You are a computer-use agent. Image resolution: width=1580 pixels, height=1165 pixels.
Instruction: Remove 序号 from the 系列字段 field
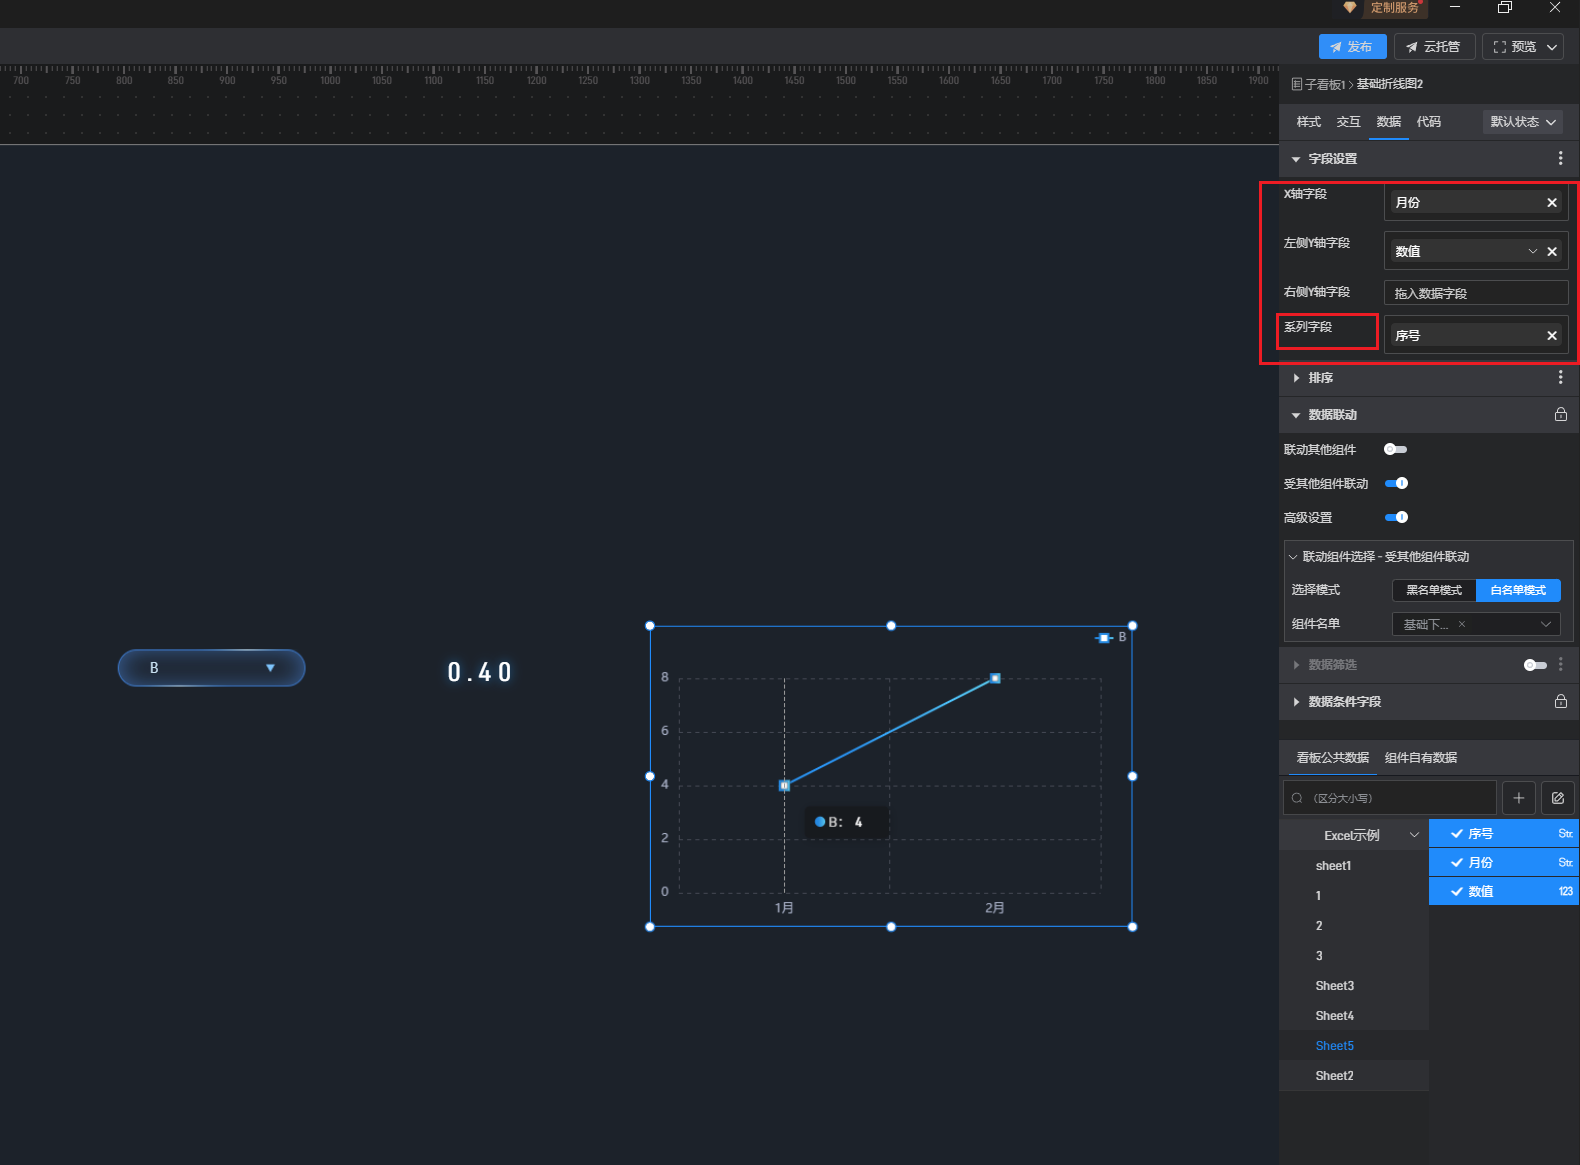pyautogui.click(x=1552, y=336)
